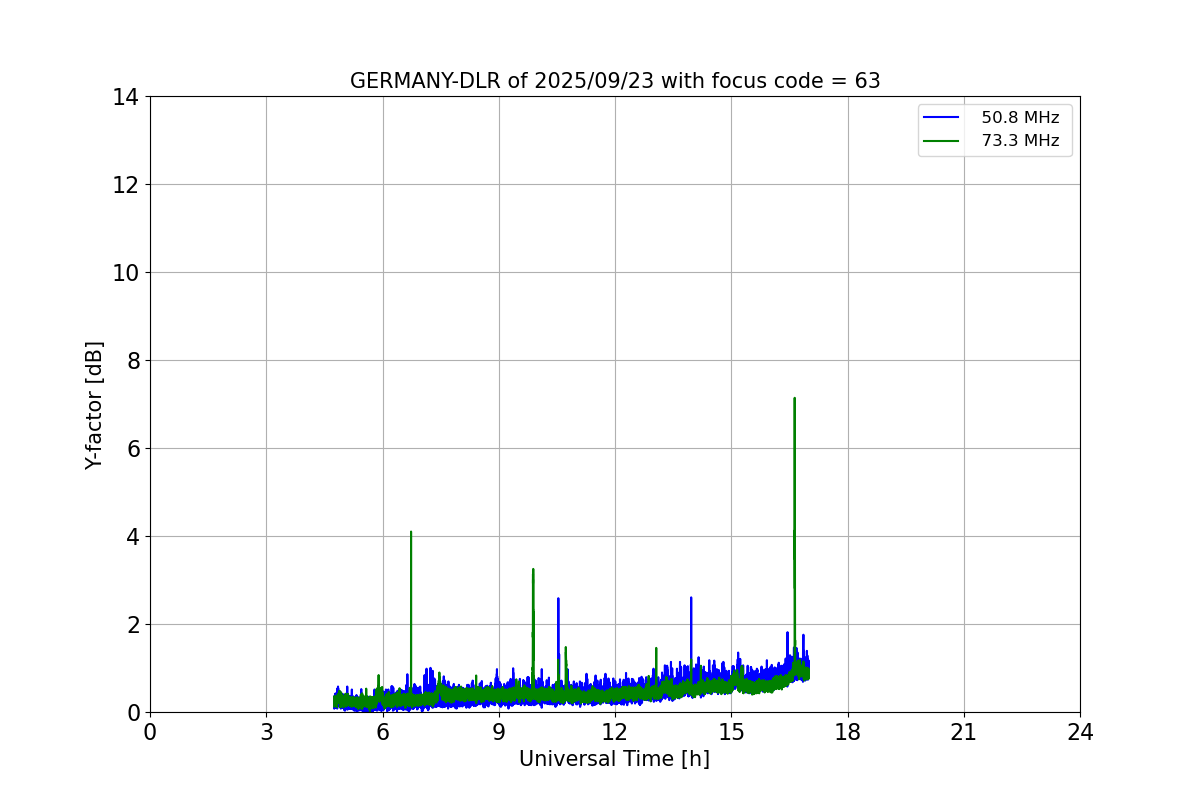The image size is (1200, 800).
Task: Click x-axis tick label 18
Action: [x=848, y=732]
